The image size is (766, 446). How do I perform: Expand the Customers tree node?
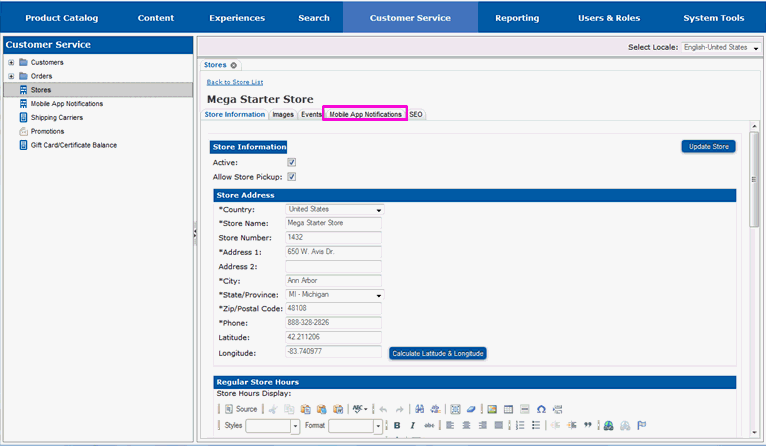point(11,62)
